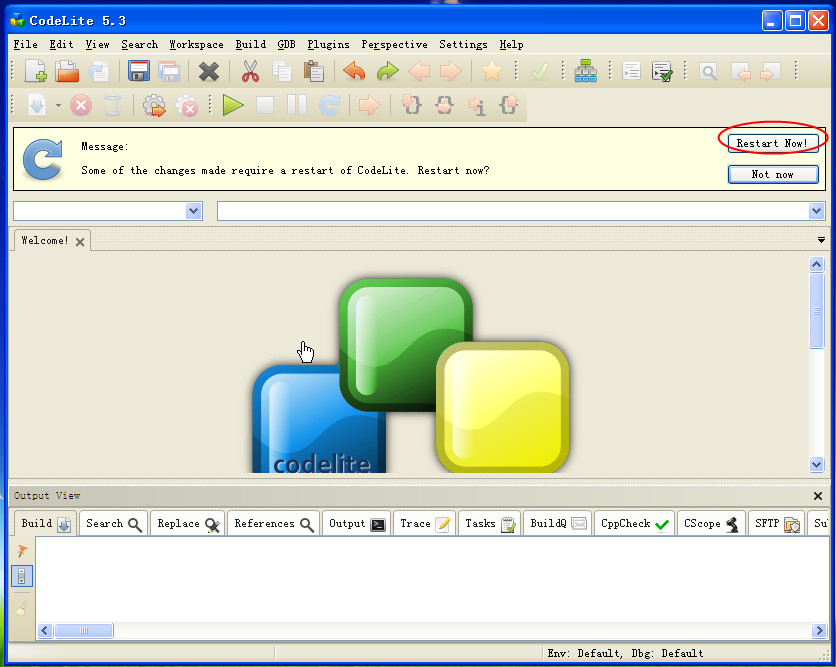Open the Workspace menu
The image size is (836, 667).
196,44
